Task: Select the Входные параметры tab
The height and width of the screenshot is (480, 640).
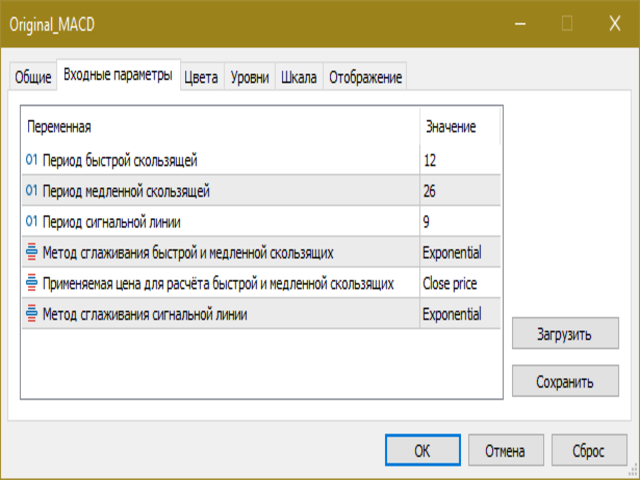Action: (x=118, y=75)
